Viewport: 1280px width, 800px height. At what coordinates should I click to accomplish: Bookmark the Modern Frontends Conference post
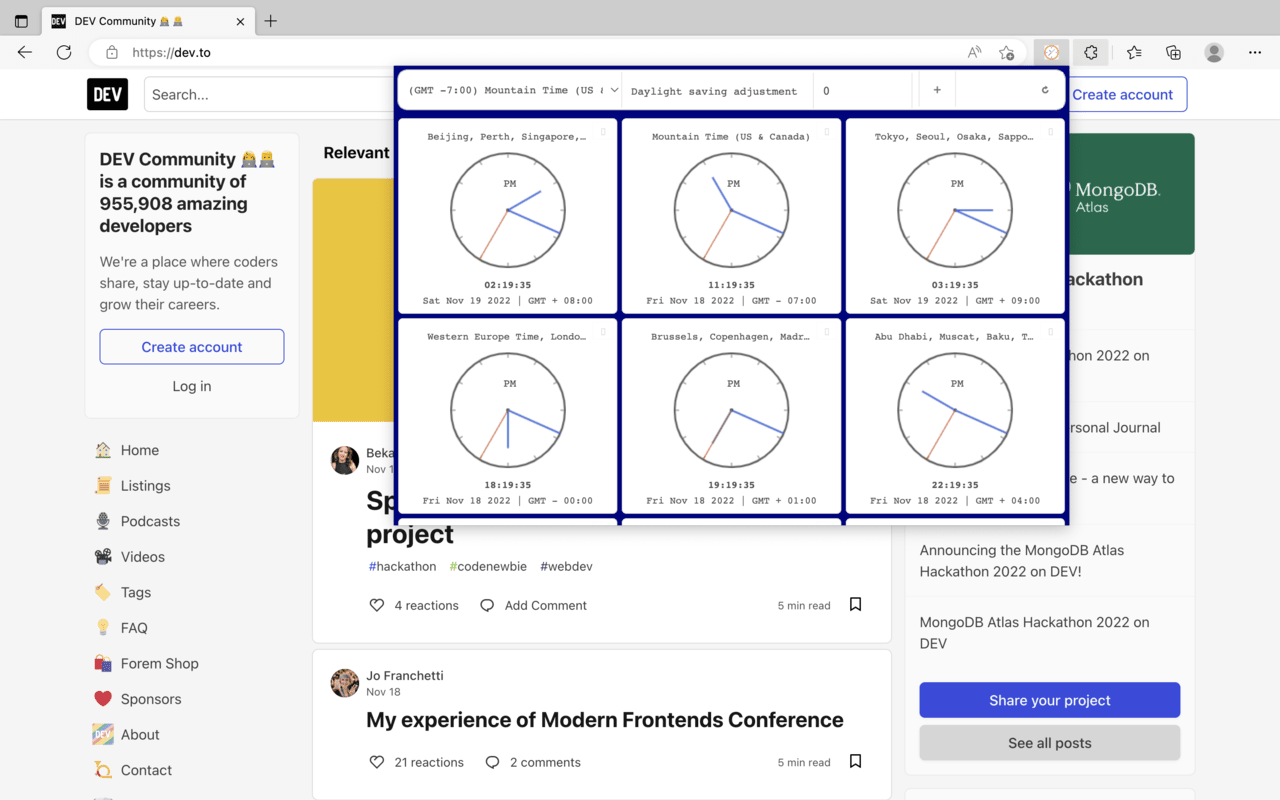[855, 761]
